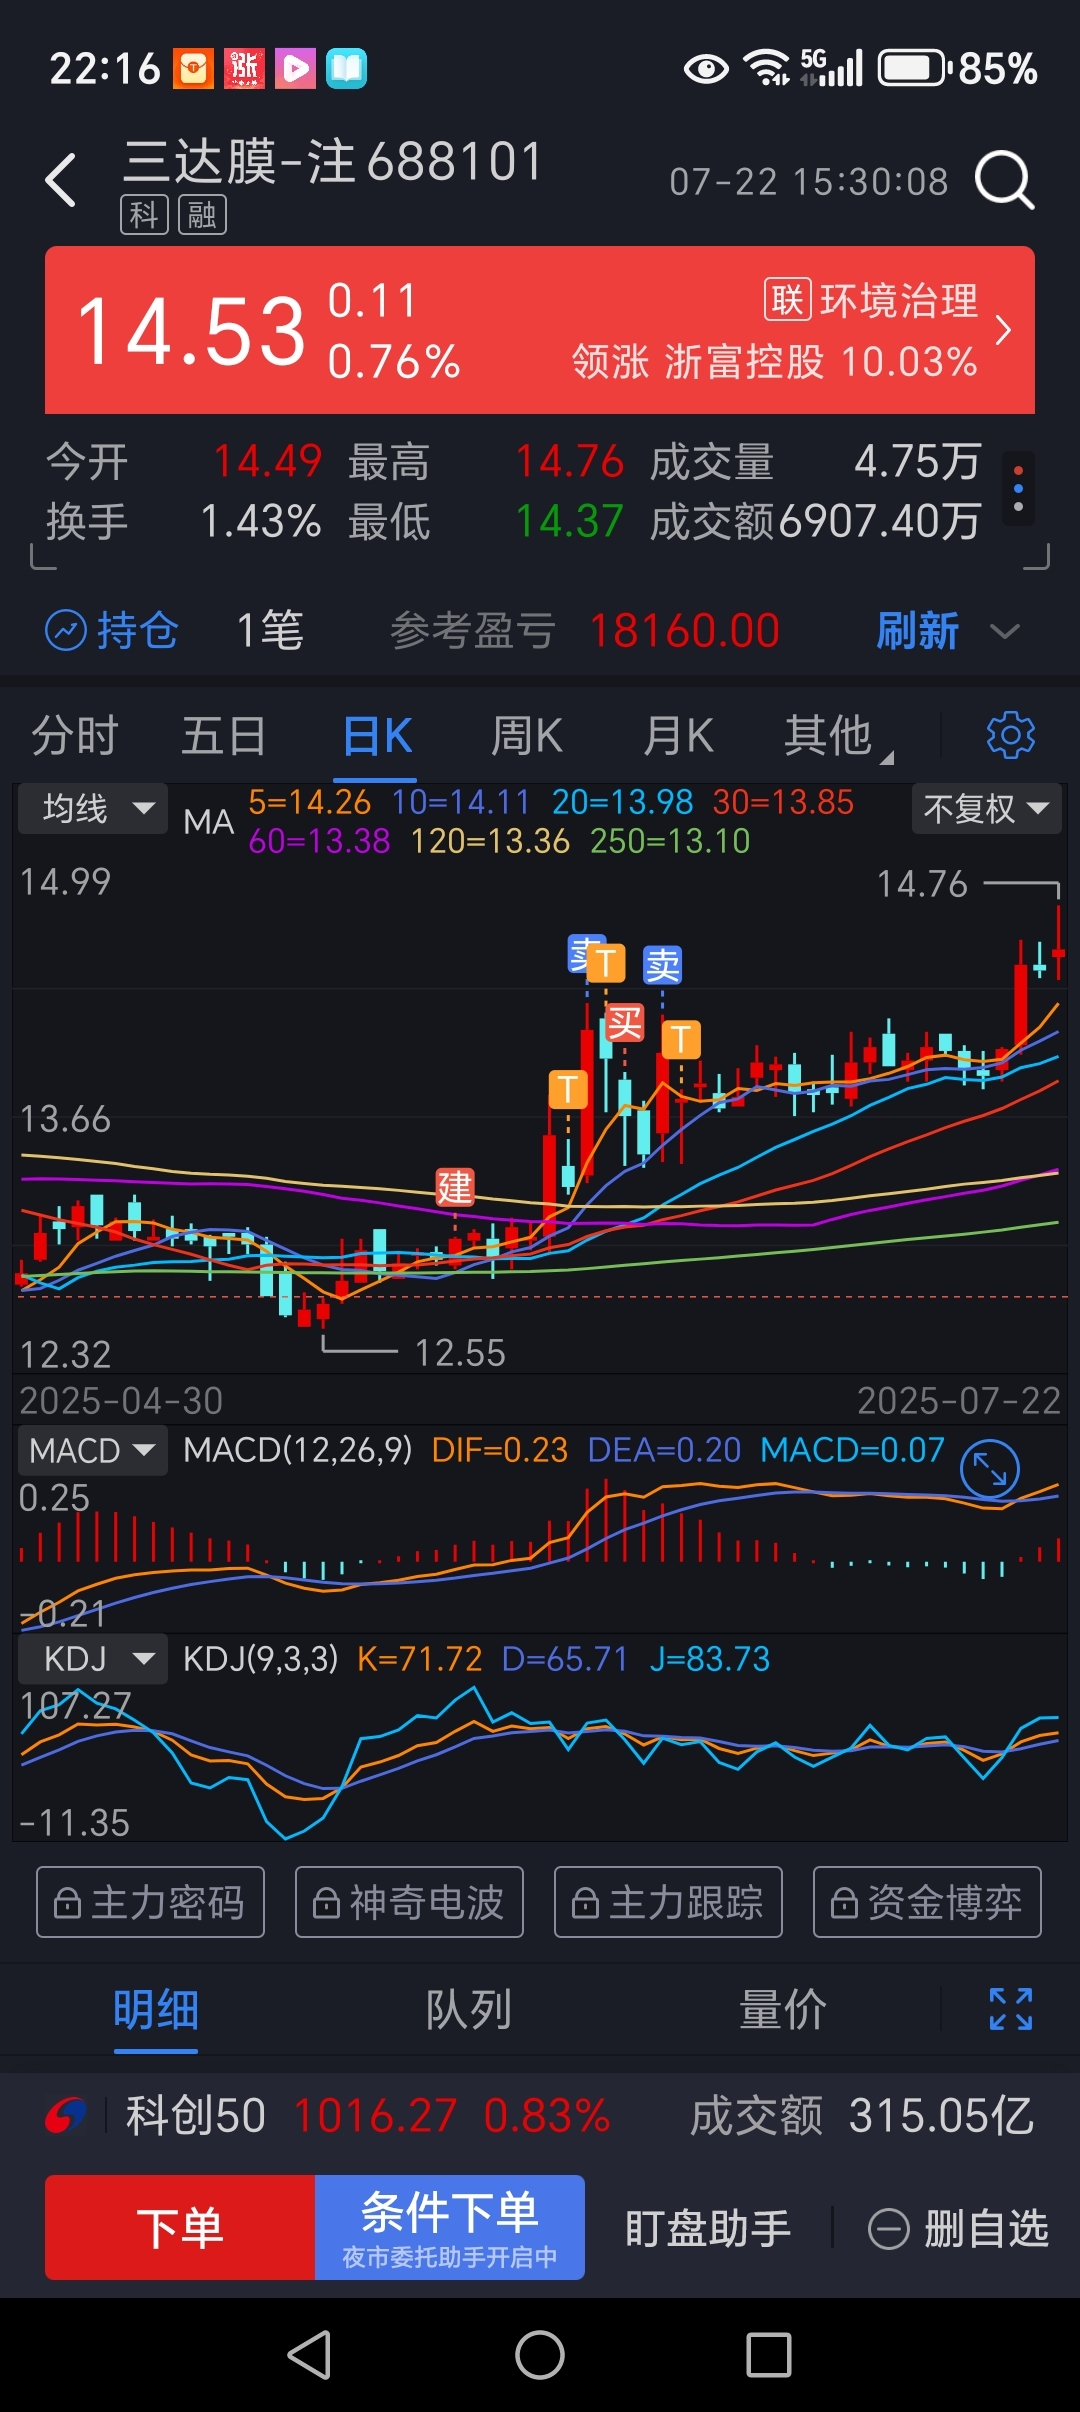The width and height of the screenshot is (1080, 2412).
Task: Select the 日K tab
Action: tap(377, 736)
